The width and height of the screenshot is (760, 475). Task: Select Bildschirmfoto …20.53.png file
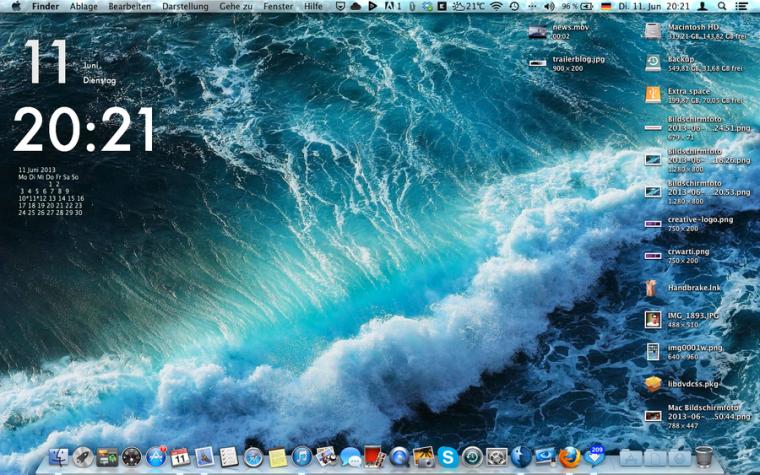(653, 192)
